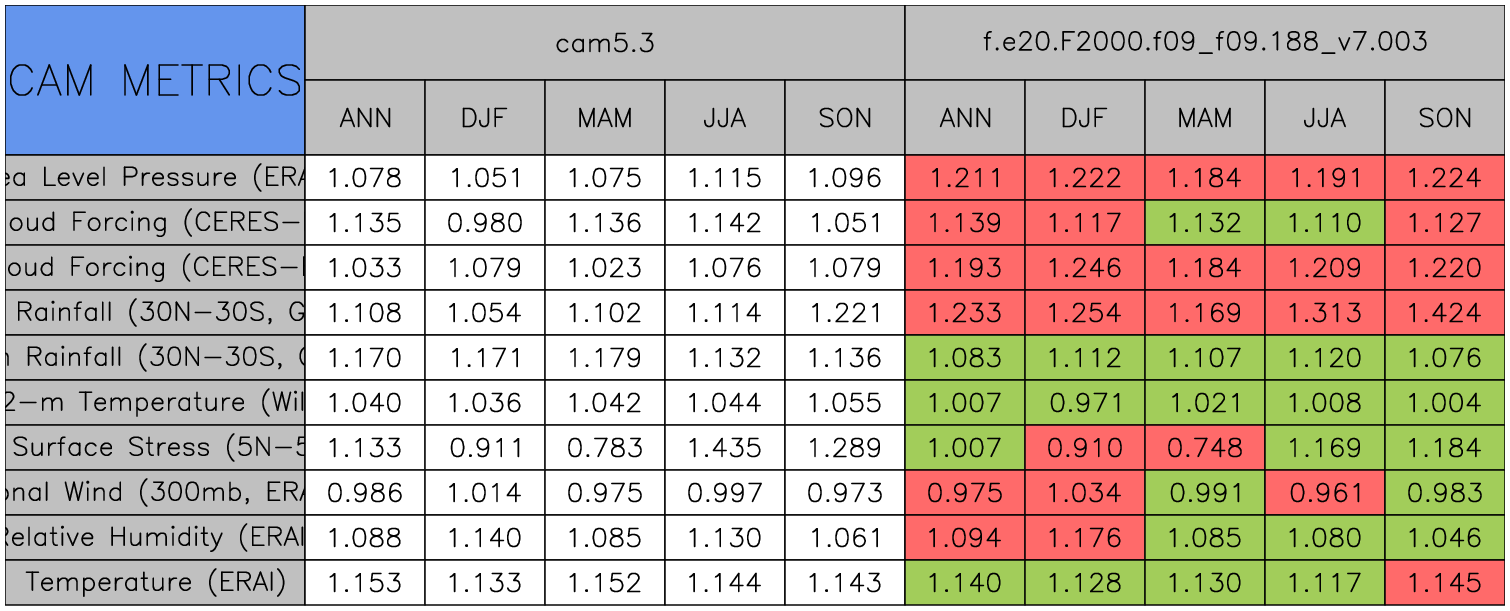The height and width of the screenshot is (611, 1510).
Task: Select the green cell showing 1.083
Action: pyautogui.click(x=965, y=358)
